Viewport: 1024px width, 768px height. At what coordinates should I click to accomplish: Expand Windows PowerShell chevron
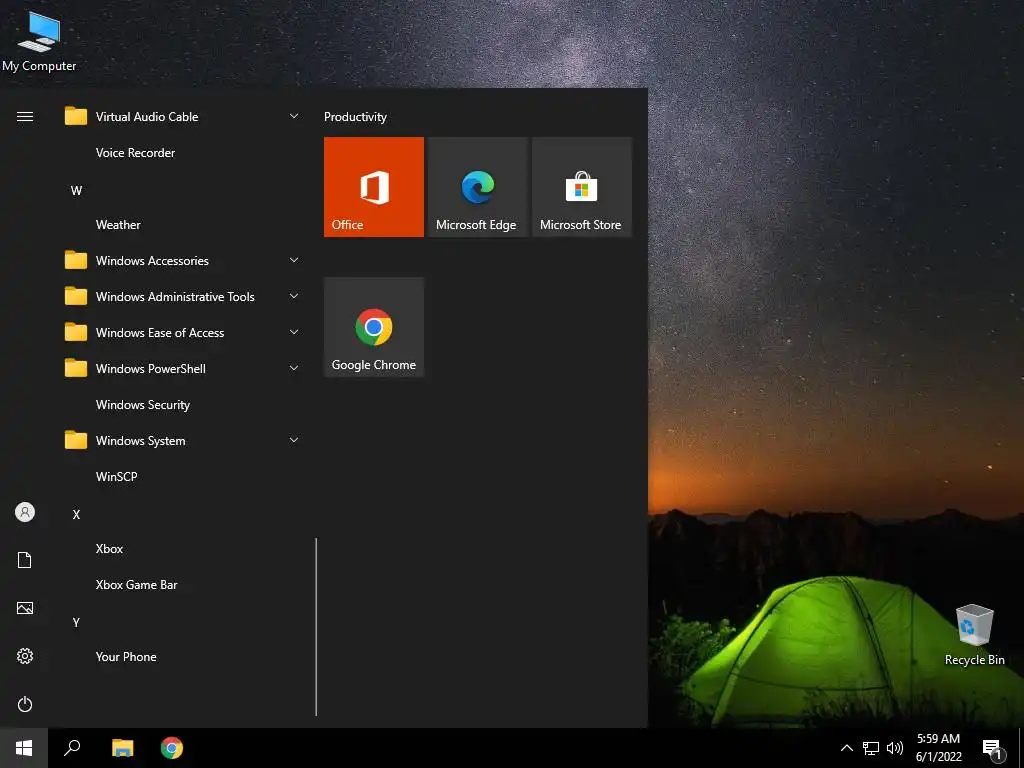(294, 368)
